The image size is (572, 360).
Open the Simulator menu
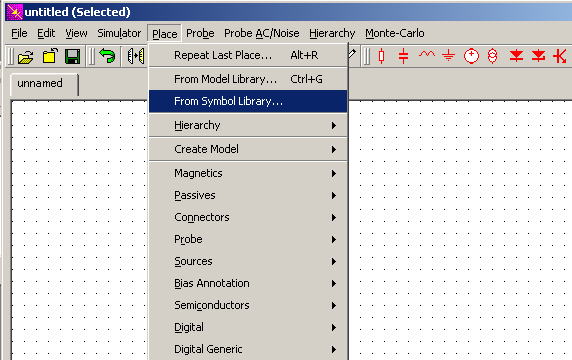(x=119, y=33)
